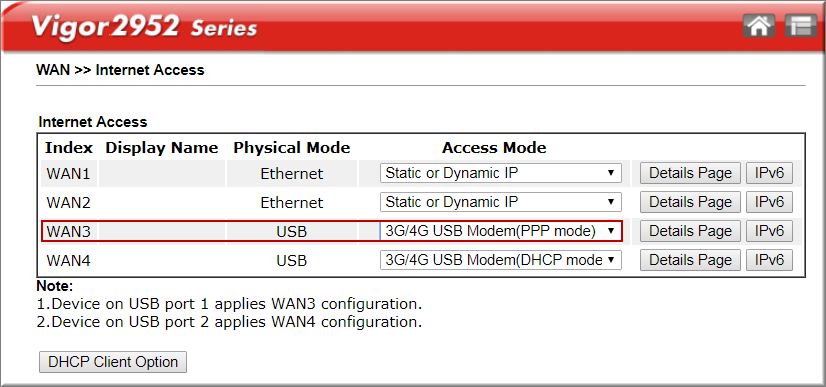Click IPv6 button for WAN1

tap(769, 173)
